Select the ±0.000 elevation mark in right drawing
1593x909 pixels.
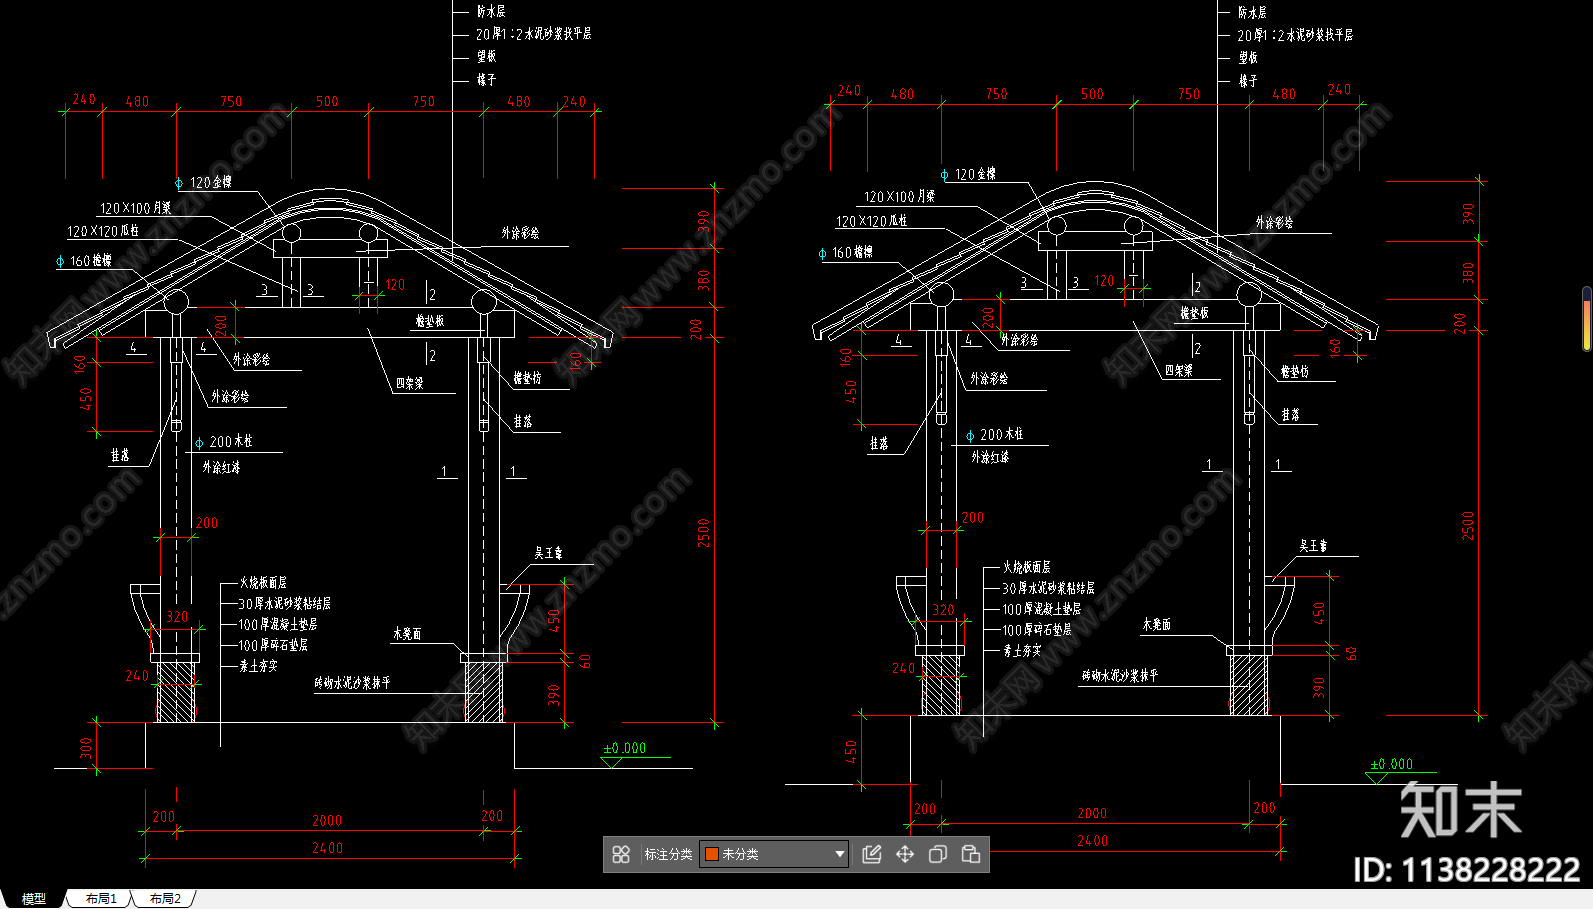tap(1391, 764)
